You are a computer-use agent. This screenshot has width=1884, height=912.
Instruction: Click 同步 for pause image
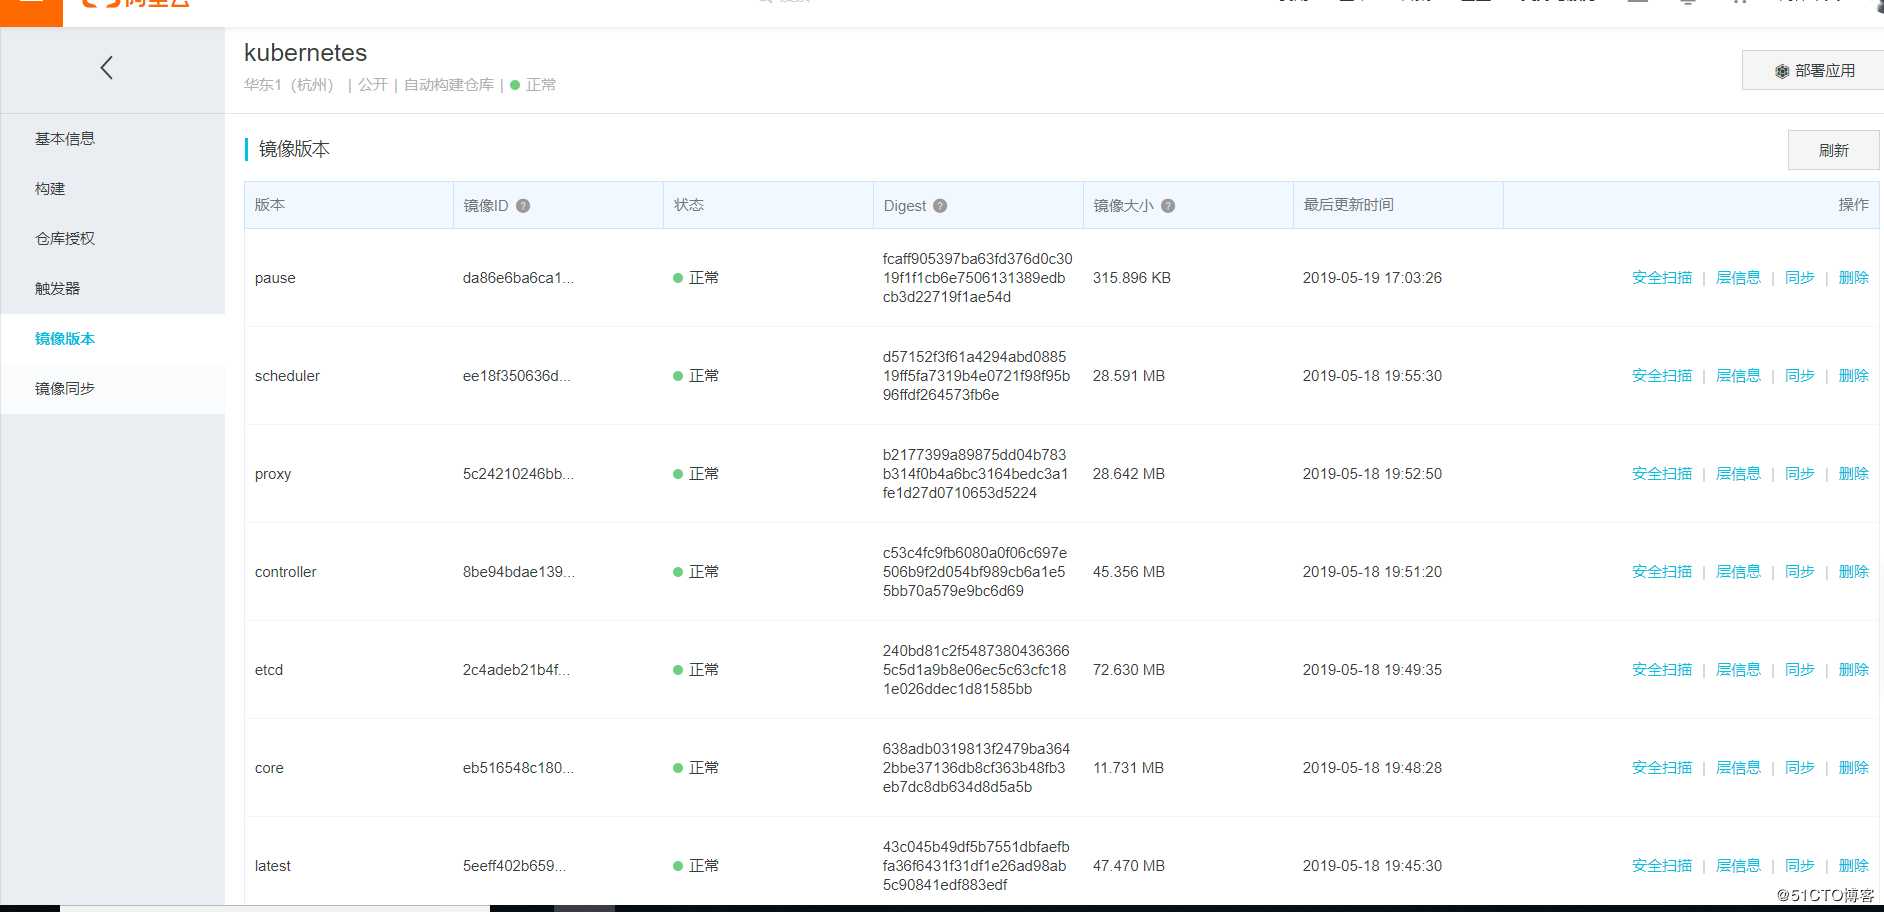tap(1799, 278)
